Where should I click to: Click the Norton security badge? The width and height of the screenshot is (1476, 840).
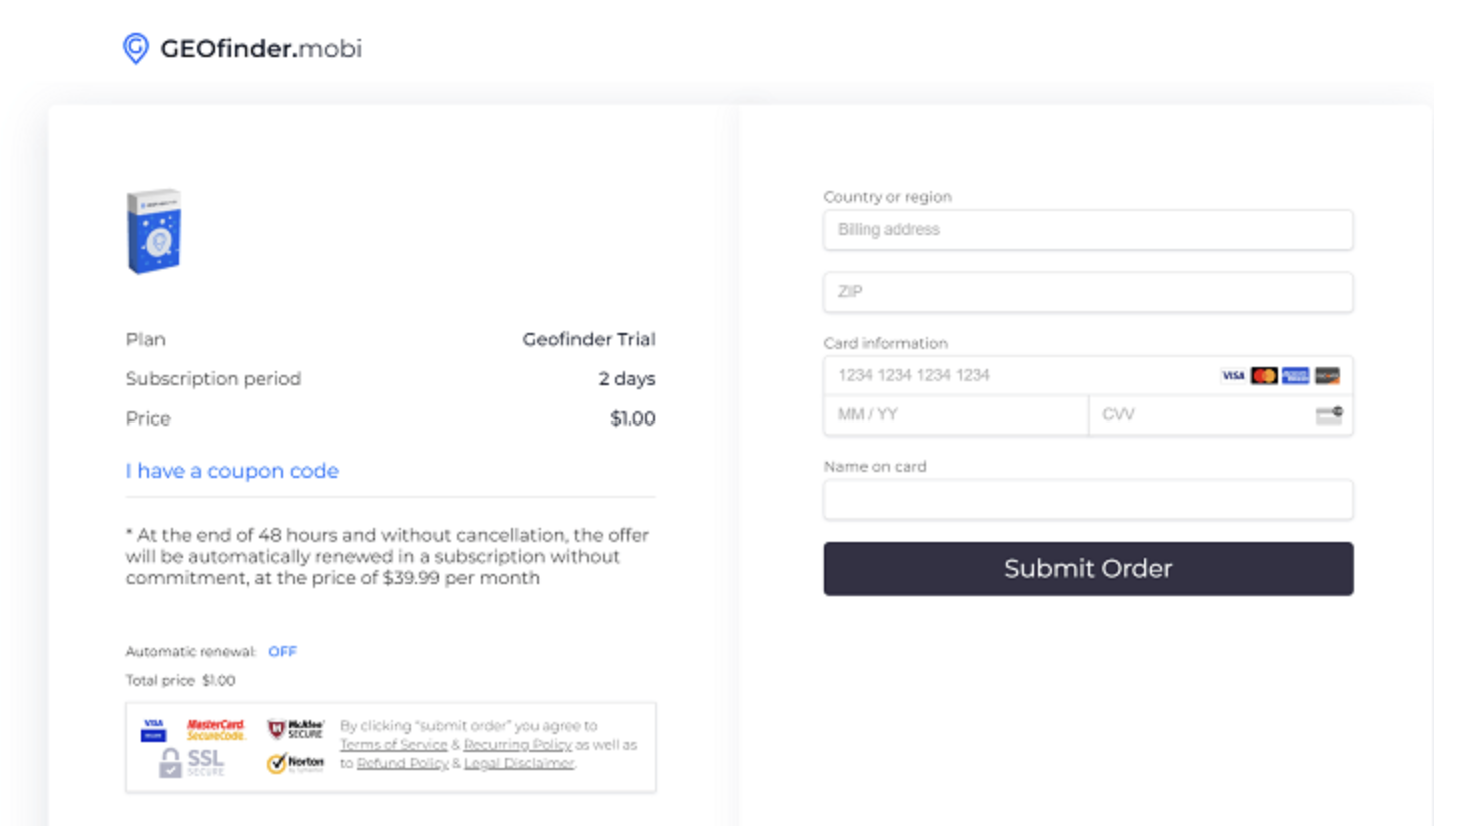(295, 763)
